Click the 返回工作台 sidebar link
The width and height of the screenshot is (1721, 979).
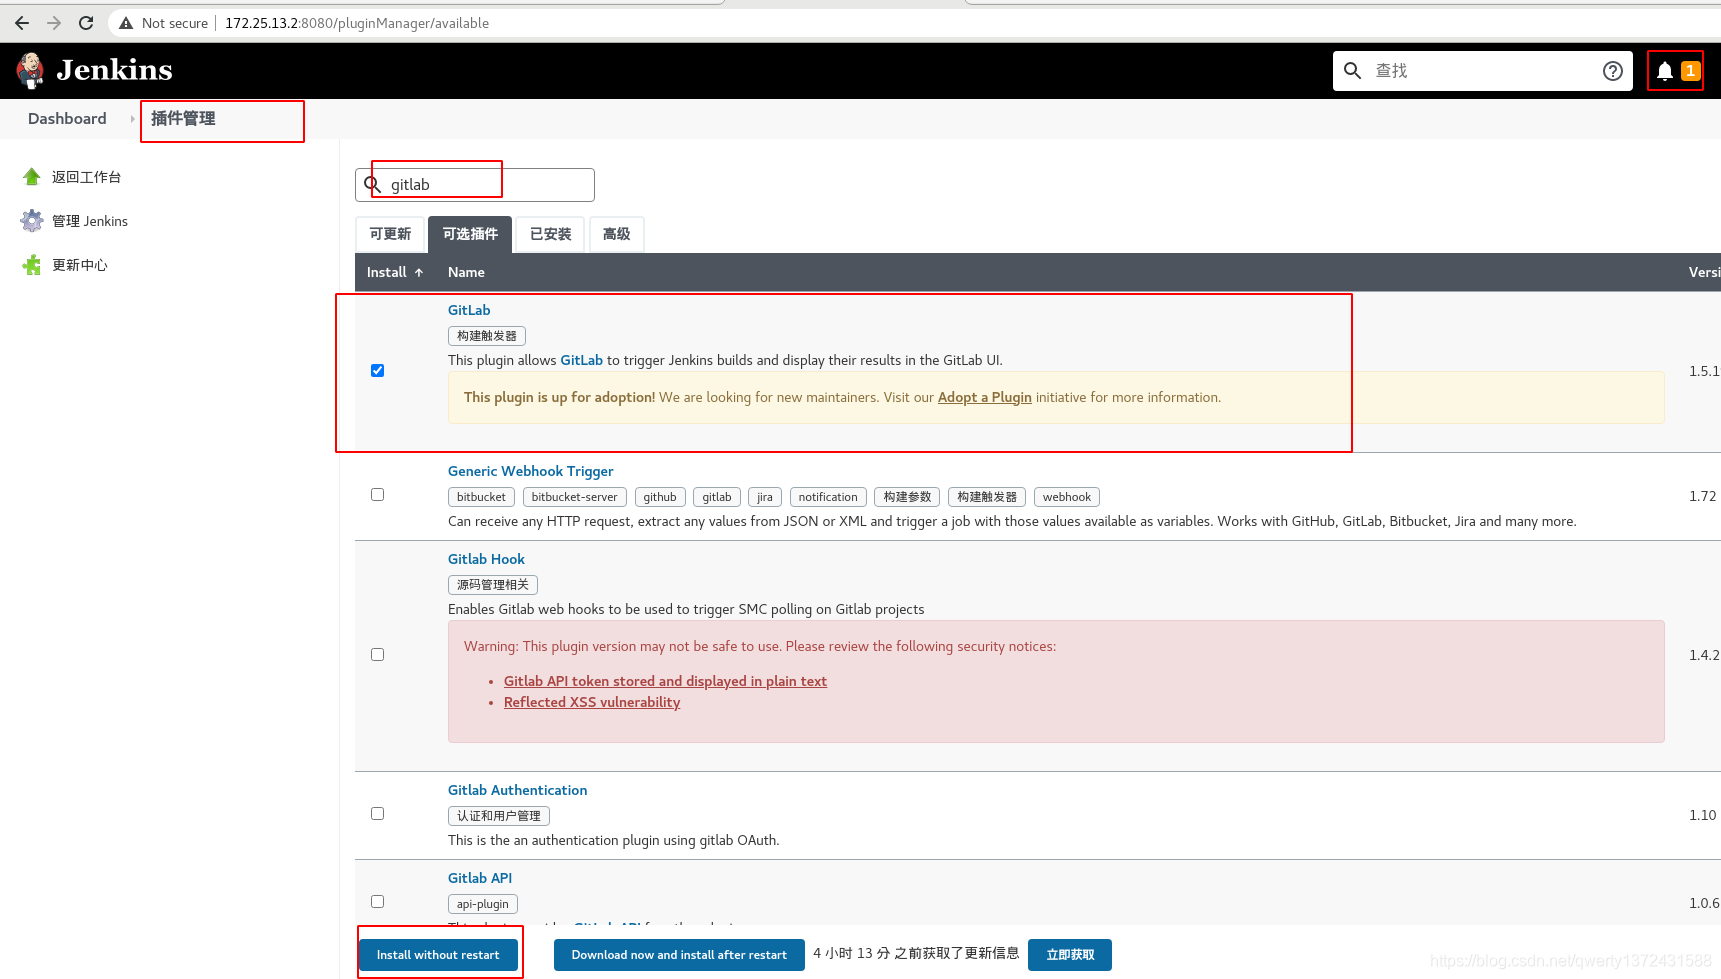coord(86,177)
